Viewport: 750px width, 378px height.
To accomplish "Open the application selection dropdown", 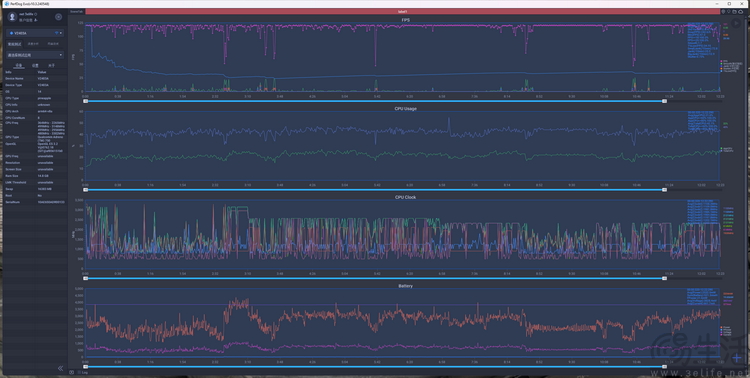I will (x=35, y=55).
